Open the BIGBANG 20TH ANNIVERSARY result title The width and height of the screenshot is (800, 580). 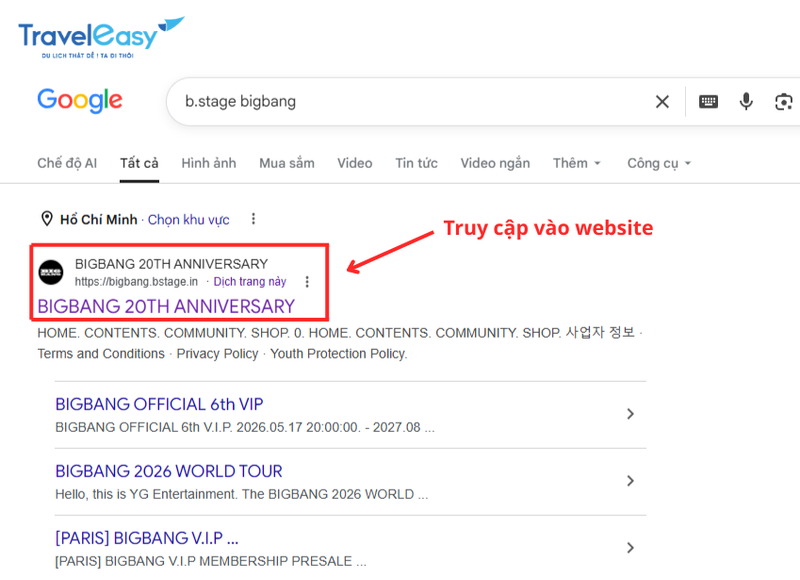pos(166,307)
